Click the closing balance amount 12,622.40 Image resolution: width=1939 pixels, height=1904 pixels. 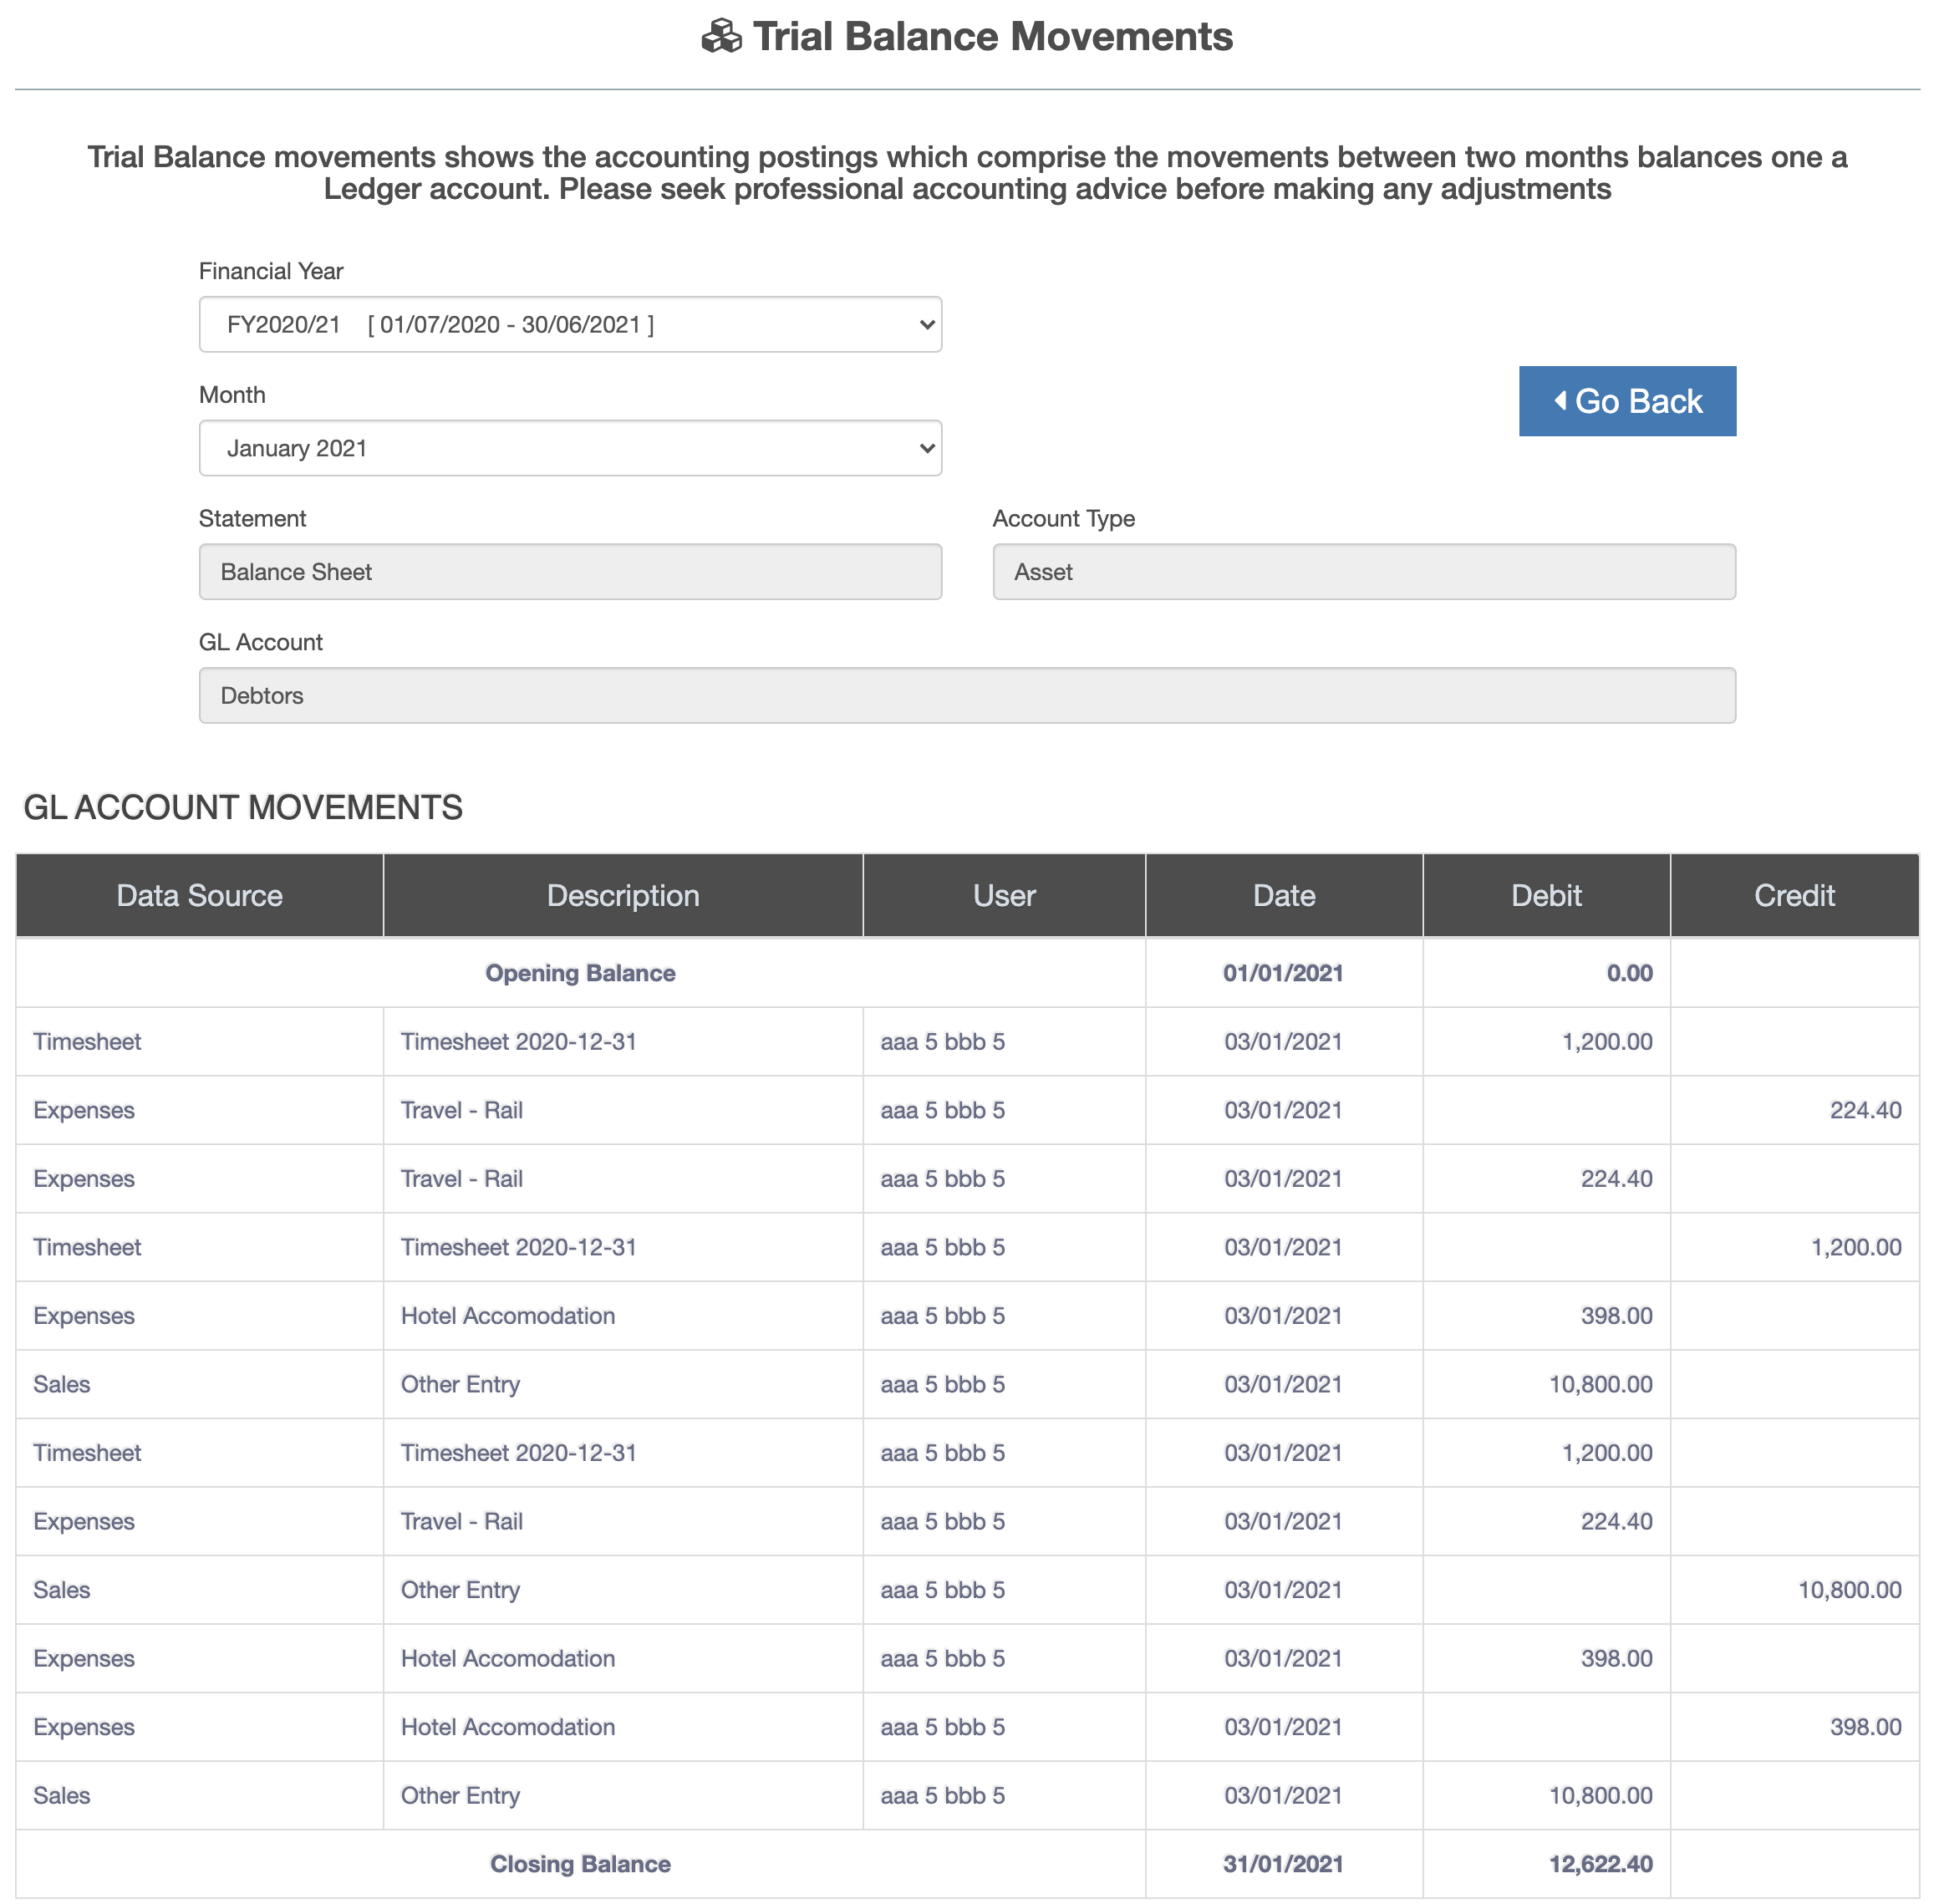tap(1601, 1864)
